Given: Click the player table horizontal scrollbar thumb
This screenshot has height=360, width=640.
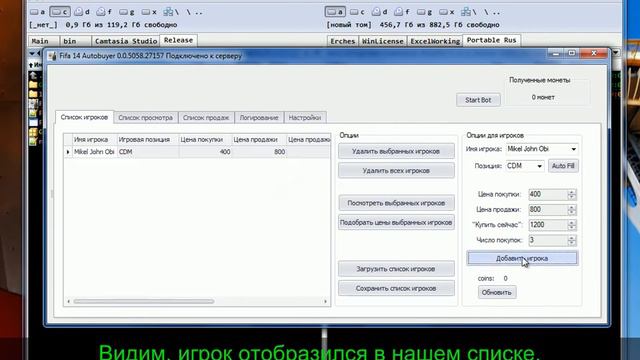Looking at the screenshot, I should coord(144,301).
